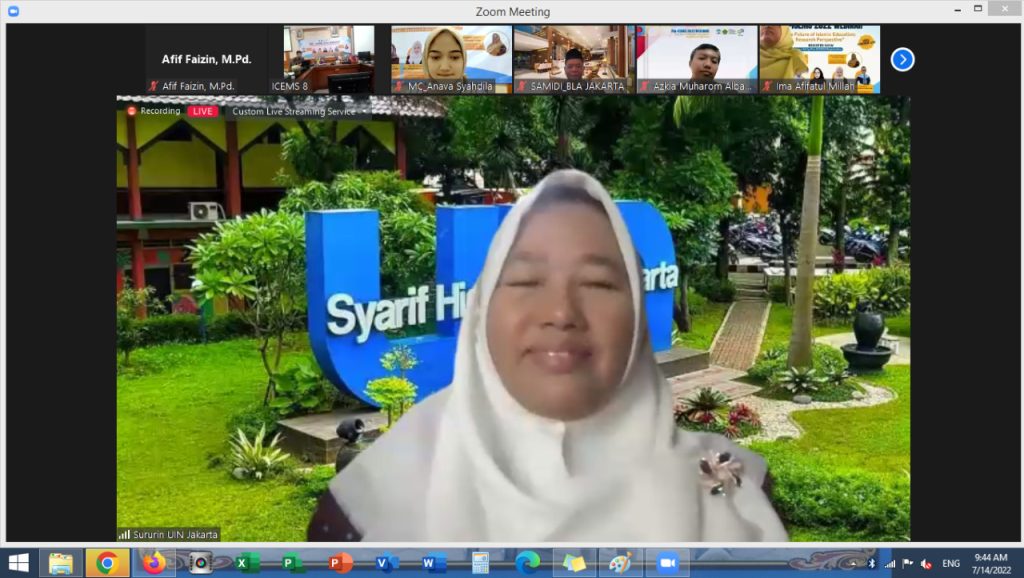Open Word from the taskbar
Image resolution: width=1024 pixels, height=578 pixels.
click(433, 563)
